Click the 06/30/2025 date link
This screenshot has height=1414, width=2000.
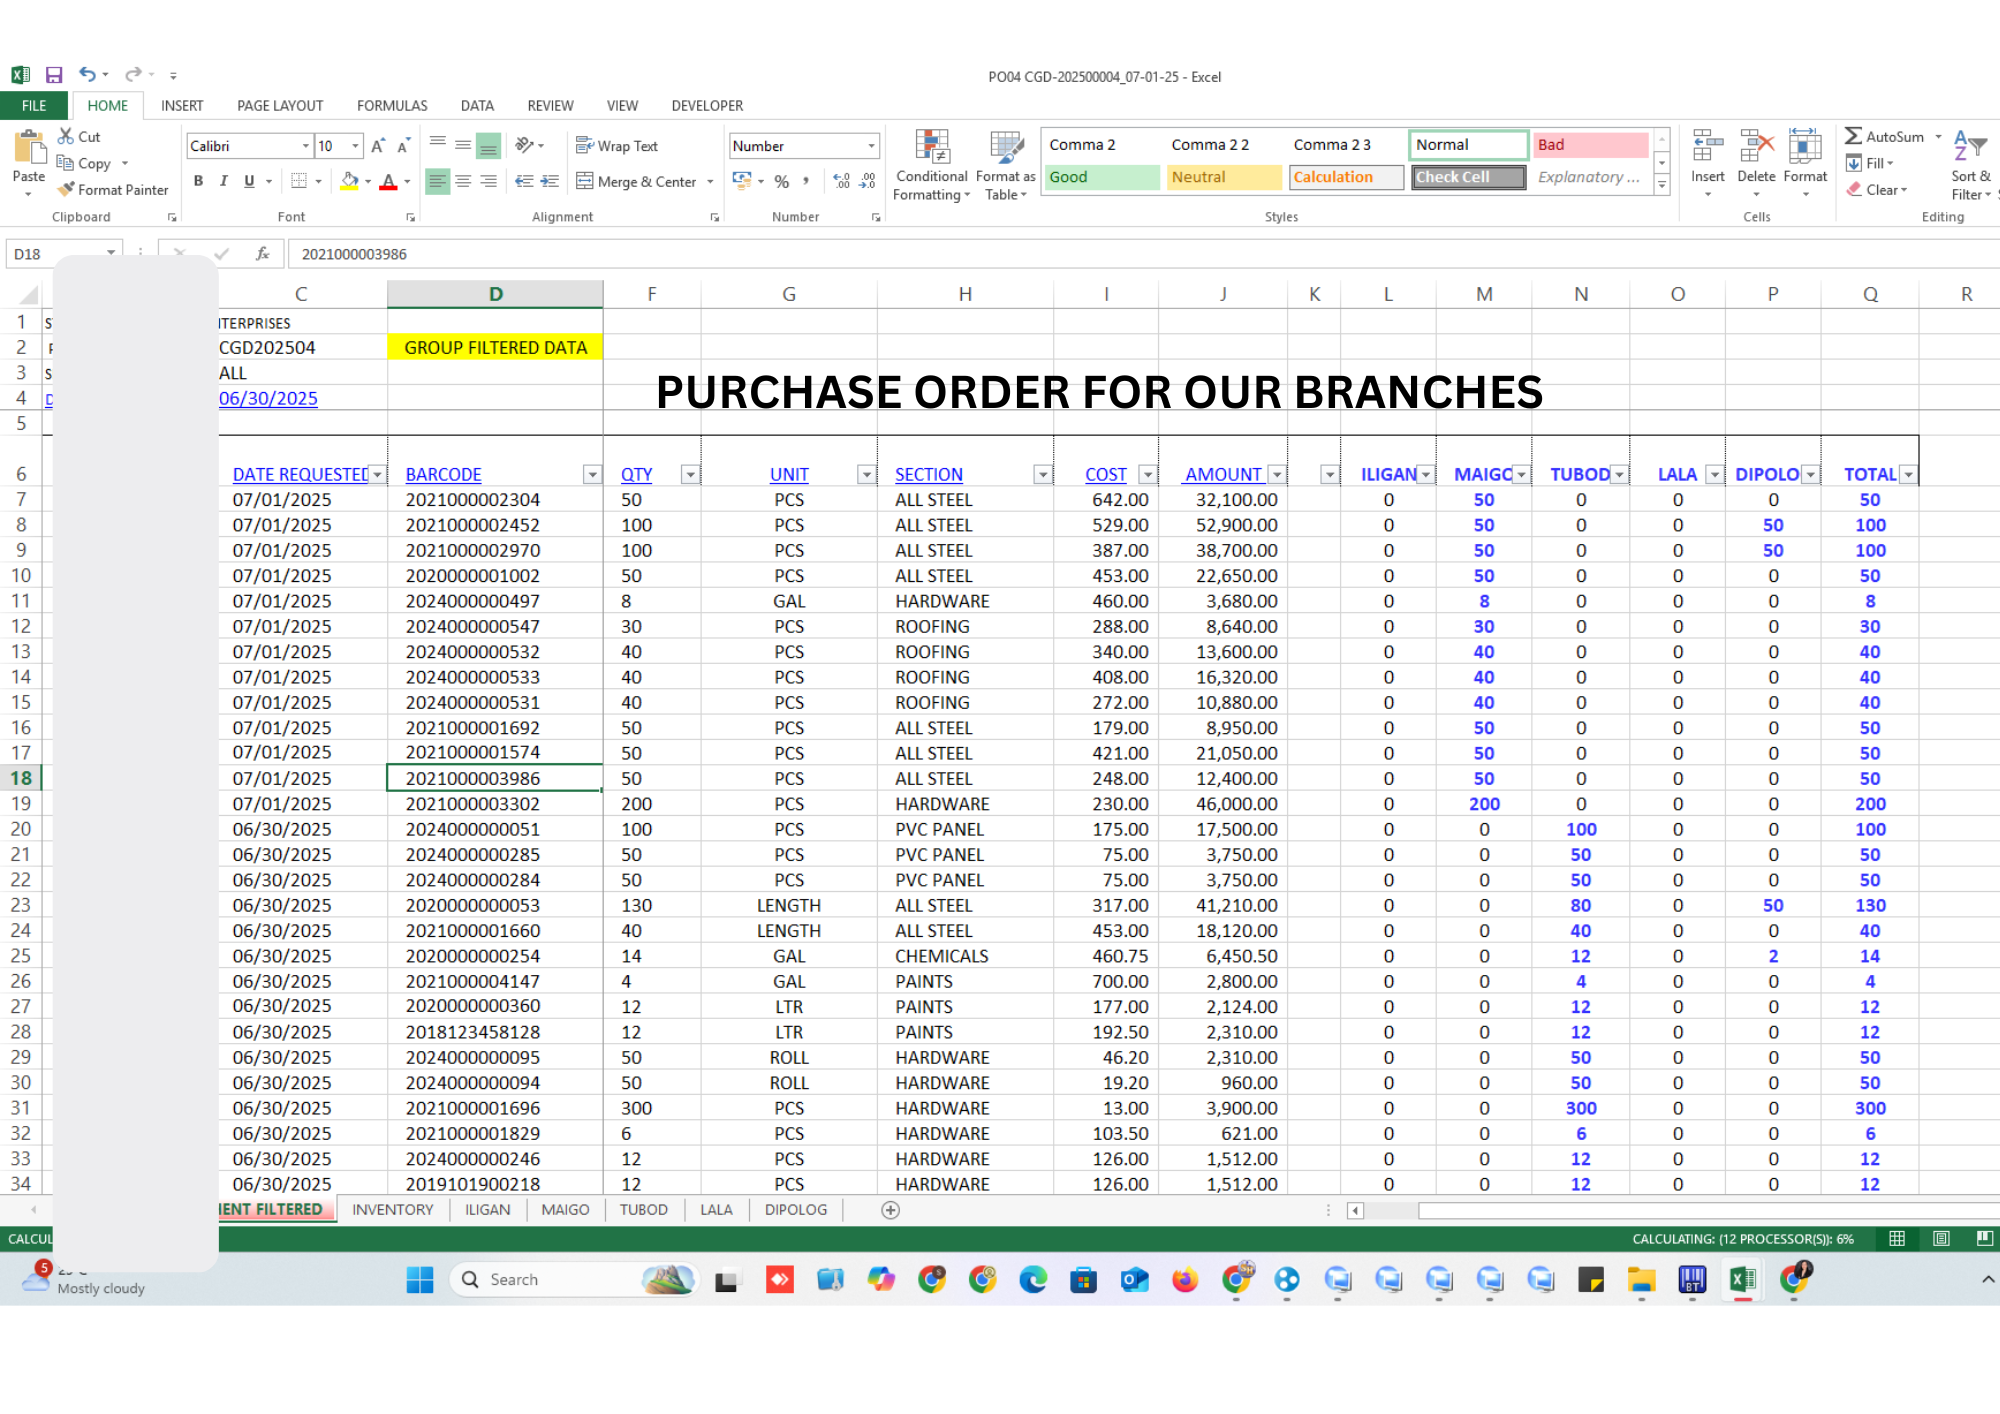tap(268, 398)
